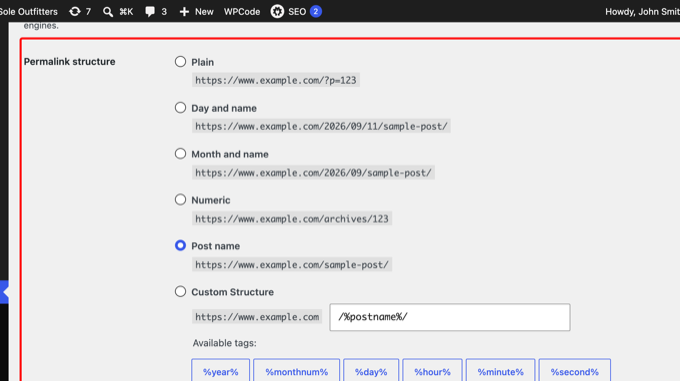Choose the Custom Structure radio button
The height and width of the screenshot is (381, 680).
pos(180,291)
